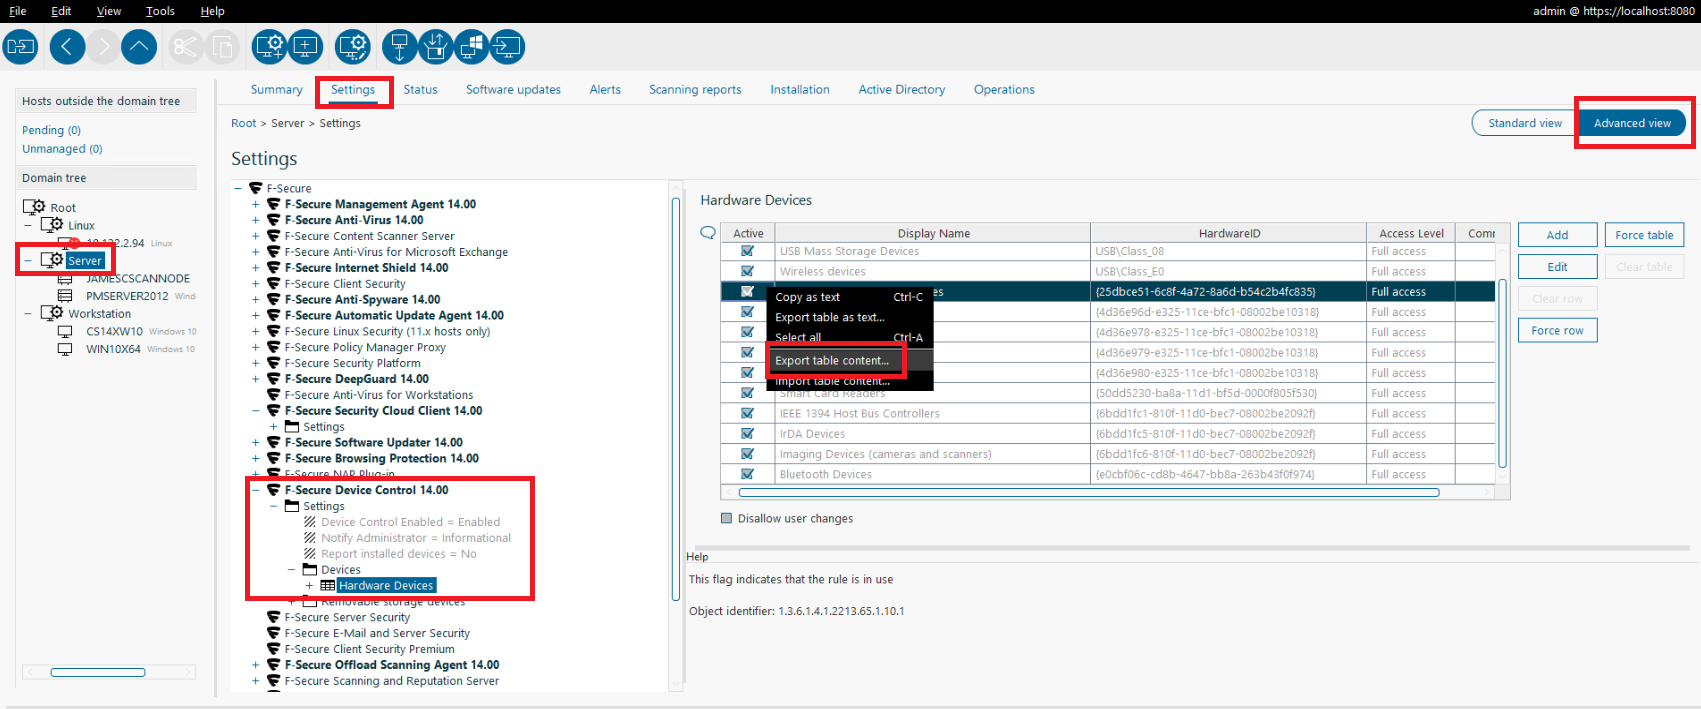Select Report installed devices = No setting
Image resolution: width=1701 pixels, height=709 pixels.
click(x=398, y=554)
